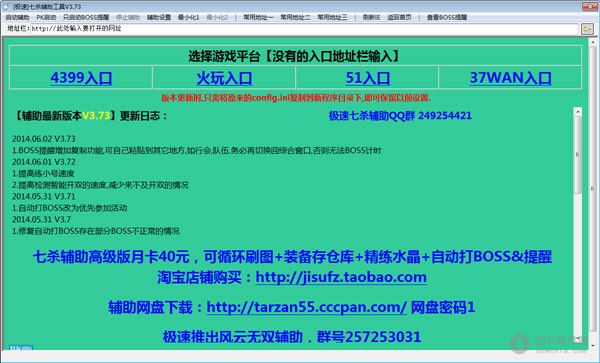
Task: Open the jisufz.taobao.com link
Action: click(x=341, y=277)
